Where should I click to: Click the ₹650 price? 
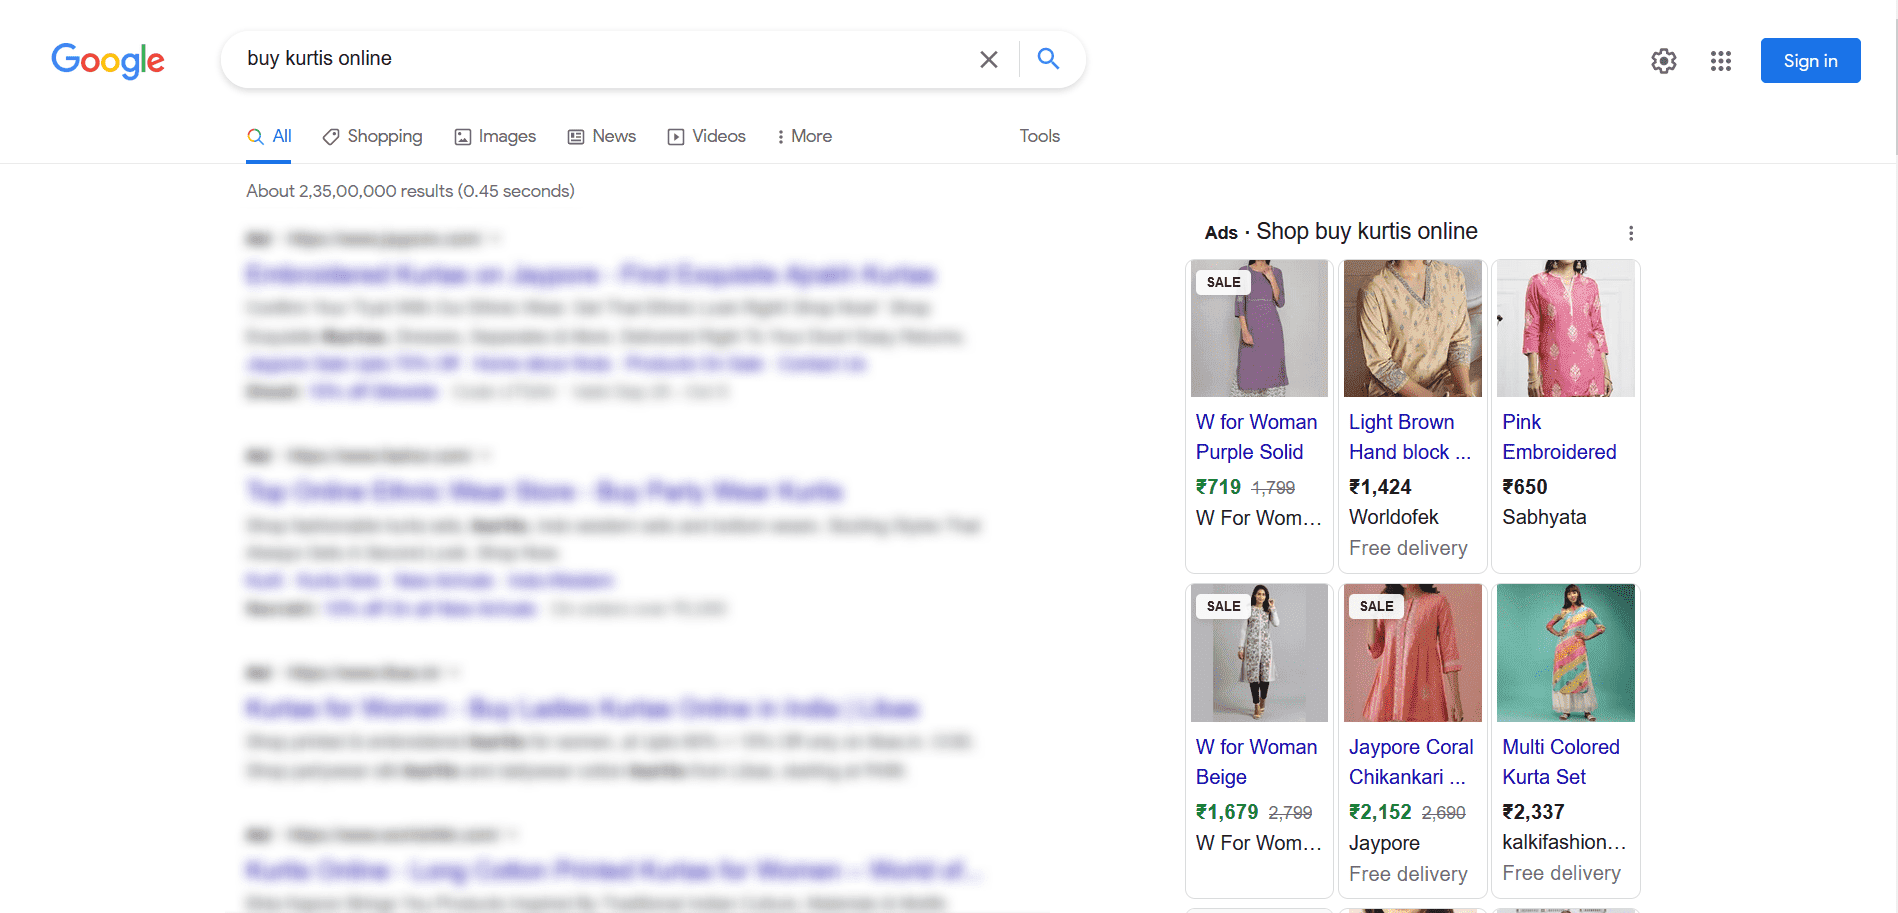pos(1525,487)
